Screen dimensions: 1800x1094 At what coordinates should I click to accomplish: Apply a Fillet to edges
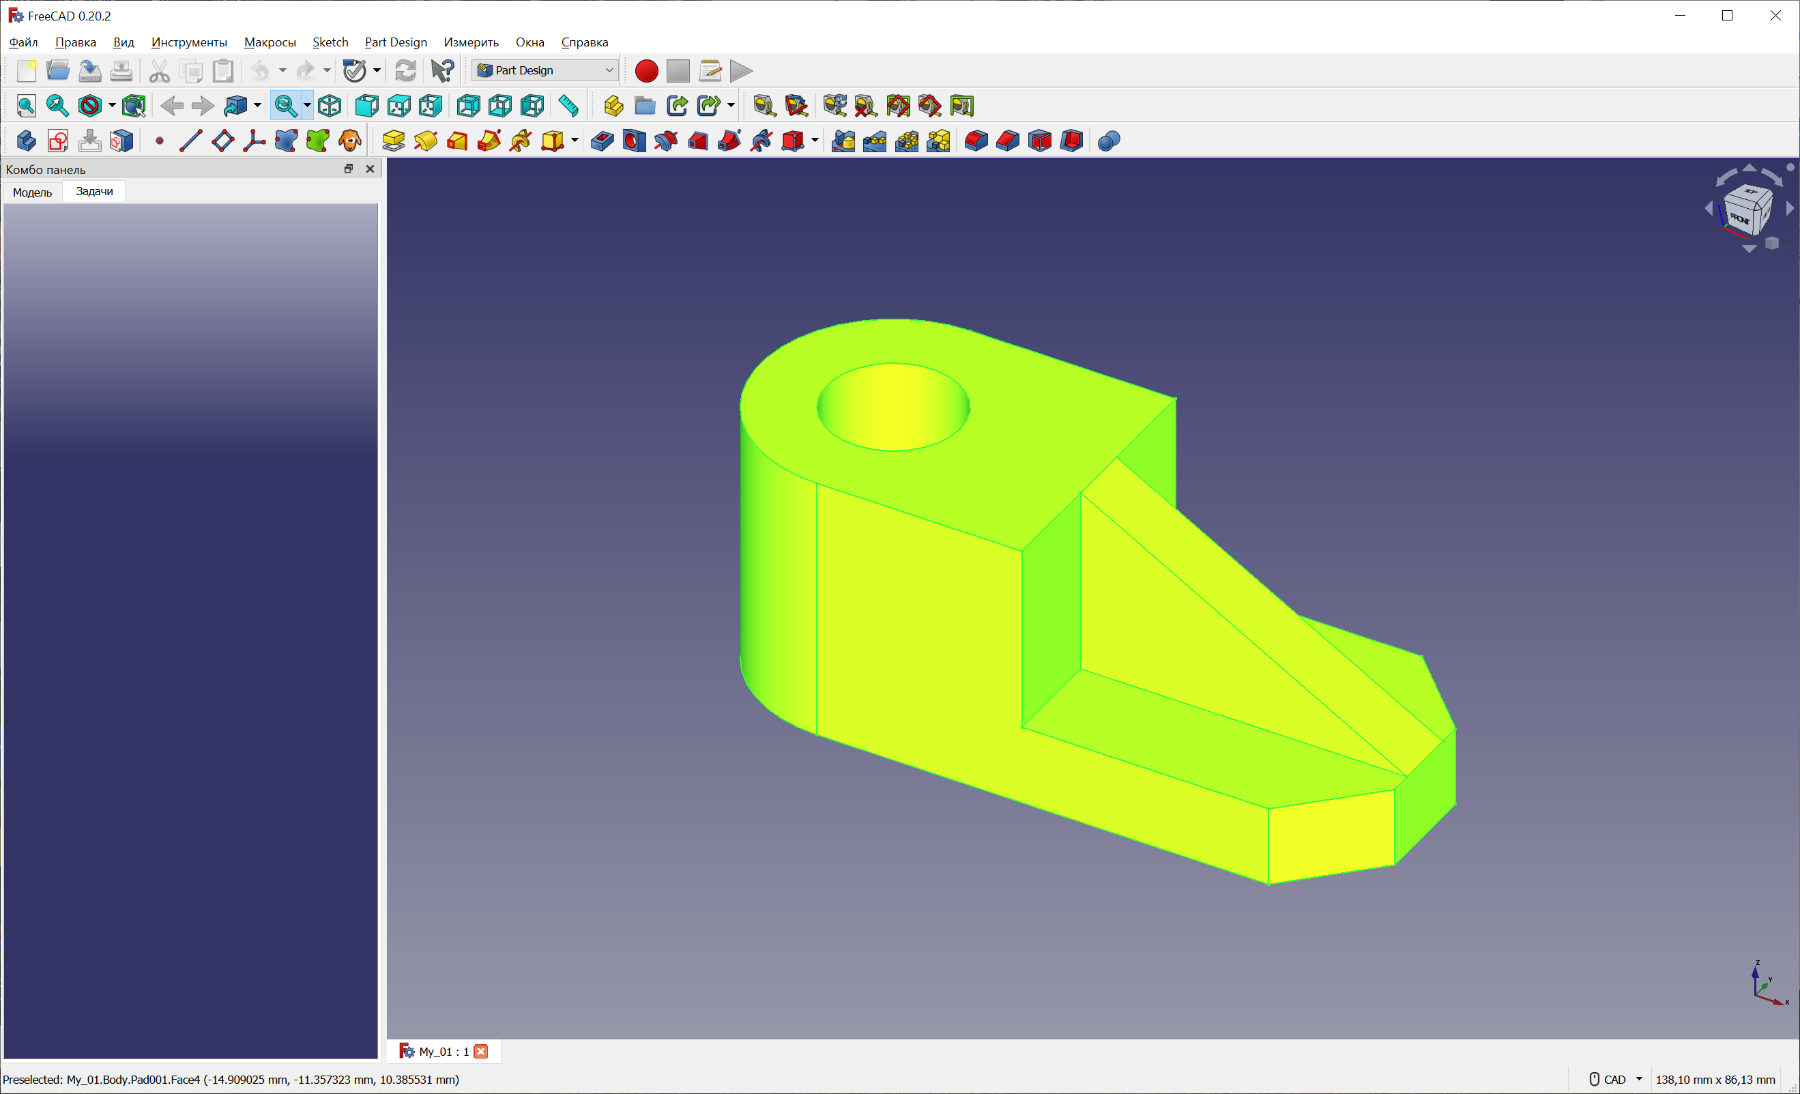tap(976, 141)
